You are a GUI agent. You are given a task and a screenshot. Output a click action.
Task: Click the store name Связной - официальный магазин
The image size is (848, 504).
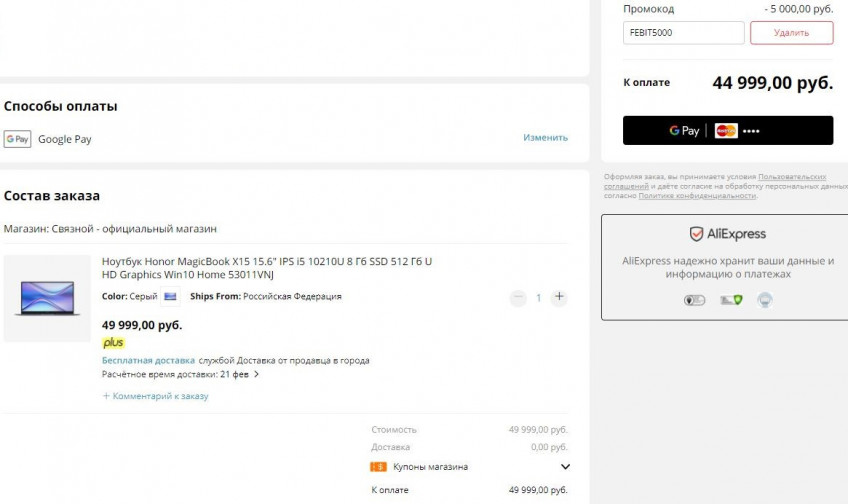[x=134, y=229]
